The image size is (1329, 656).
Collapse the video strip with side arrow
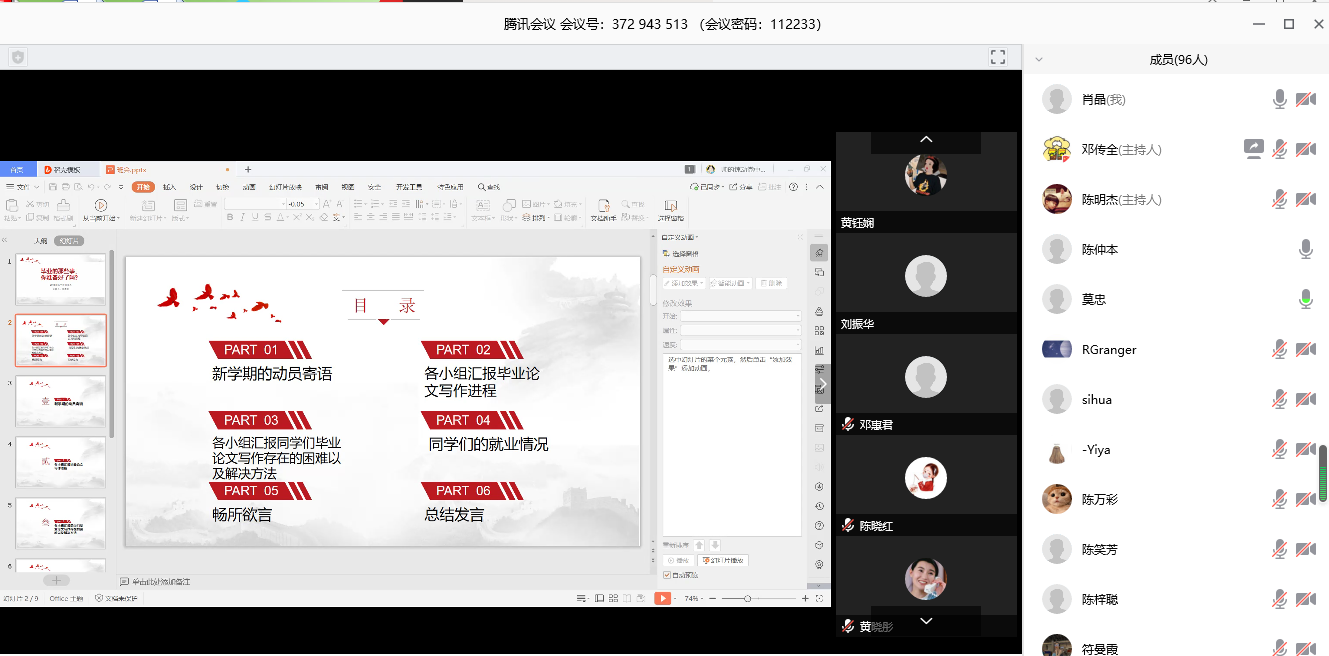coord(823,384)
